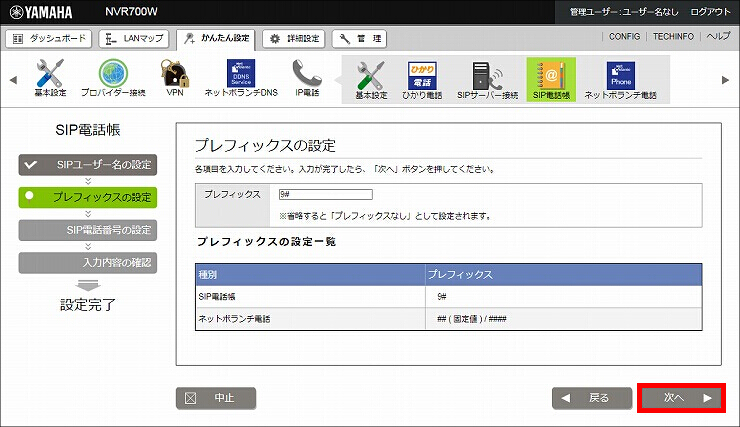Click the 9# prefix value in table
The width and height of the screenshot is (740, 427).
[x=442, y=297]
